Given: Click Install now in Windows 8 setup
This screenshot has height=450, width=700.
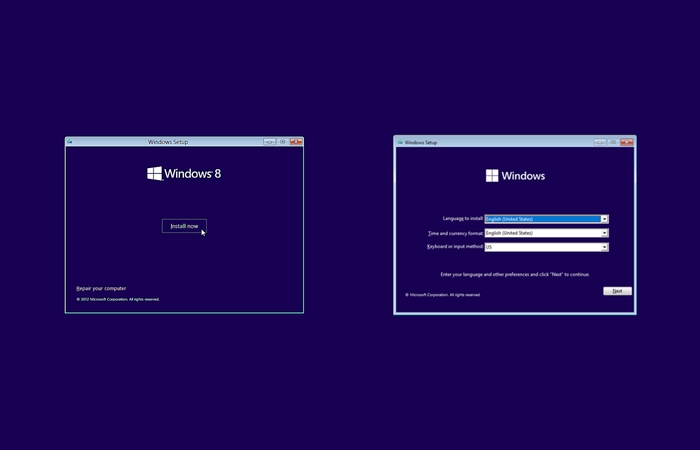Looking at the screenshot, I should tap(184, 226).
